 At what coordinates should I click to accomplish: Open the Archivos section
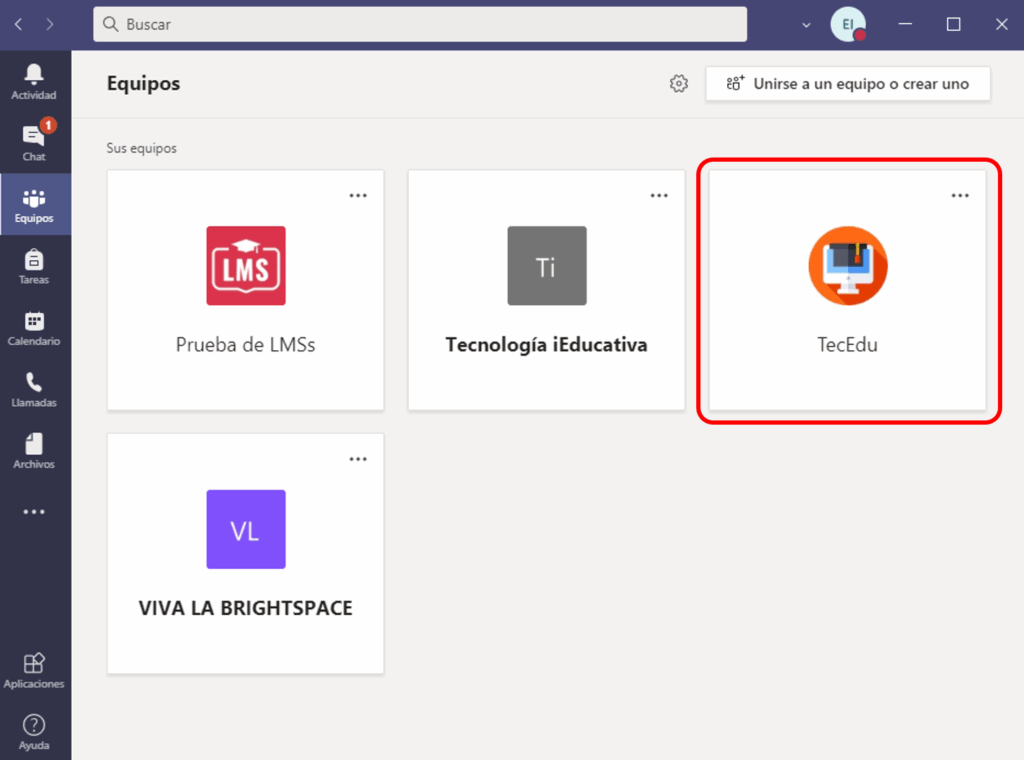pos(34,451)
